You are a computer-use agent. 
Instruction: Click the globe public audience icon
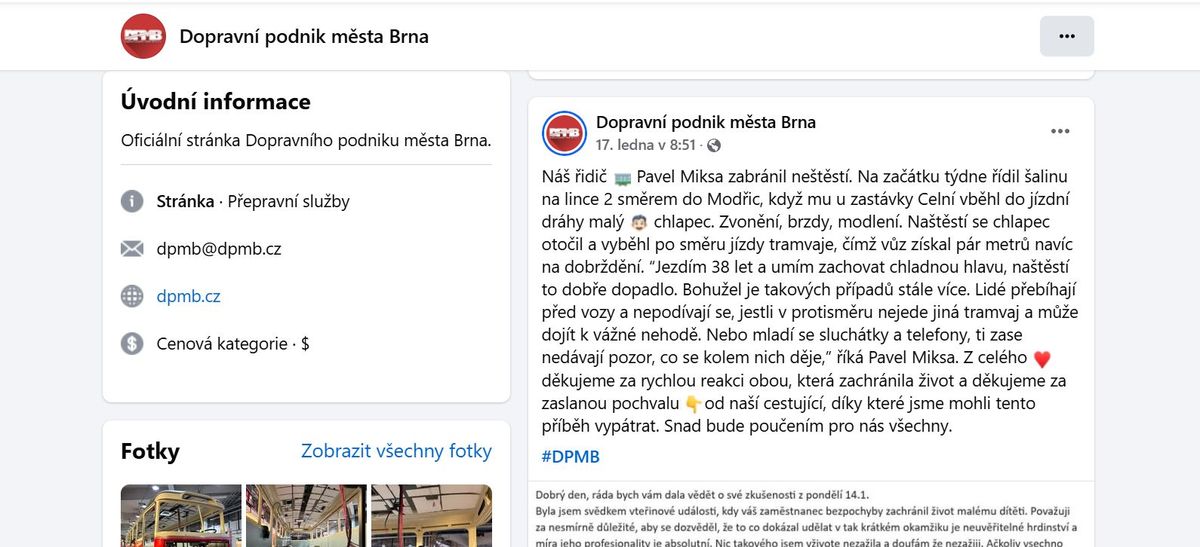pos(714,146)
